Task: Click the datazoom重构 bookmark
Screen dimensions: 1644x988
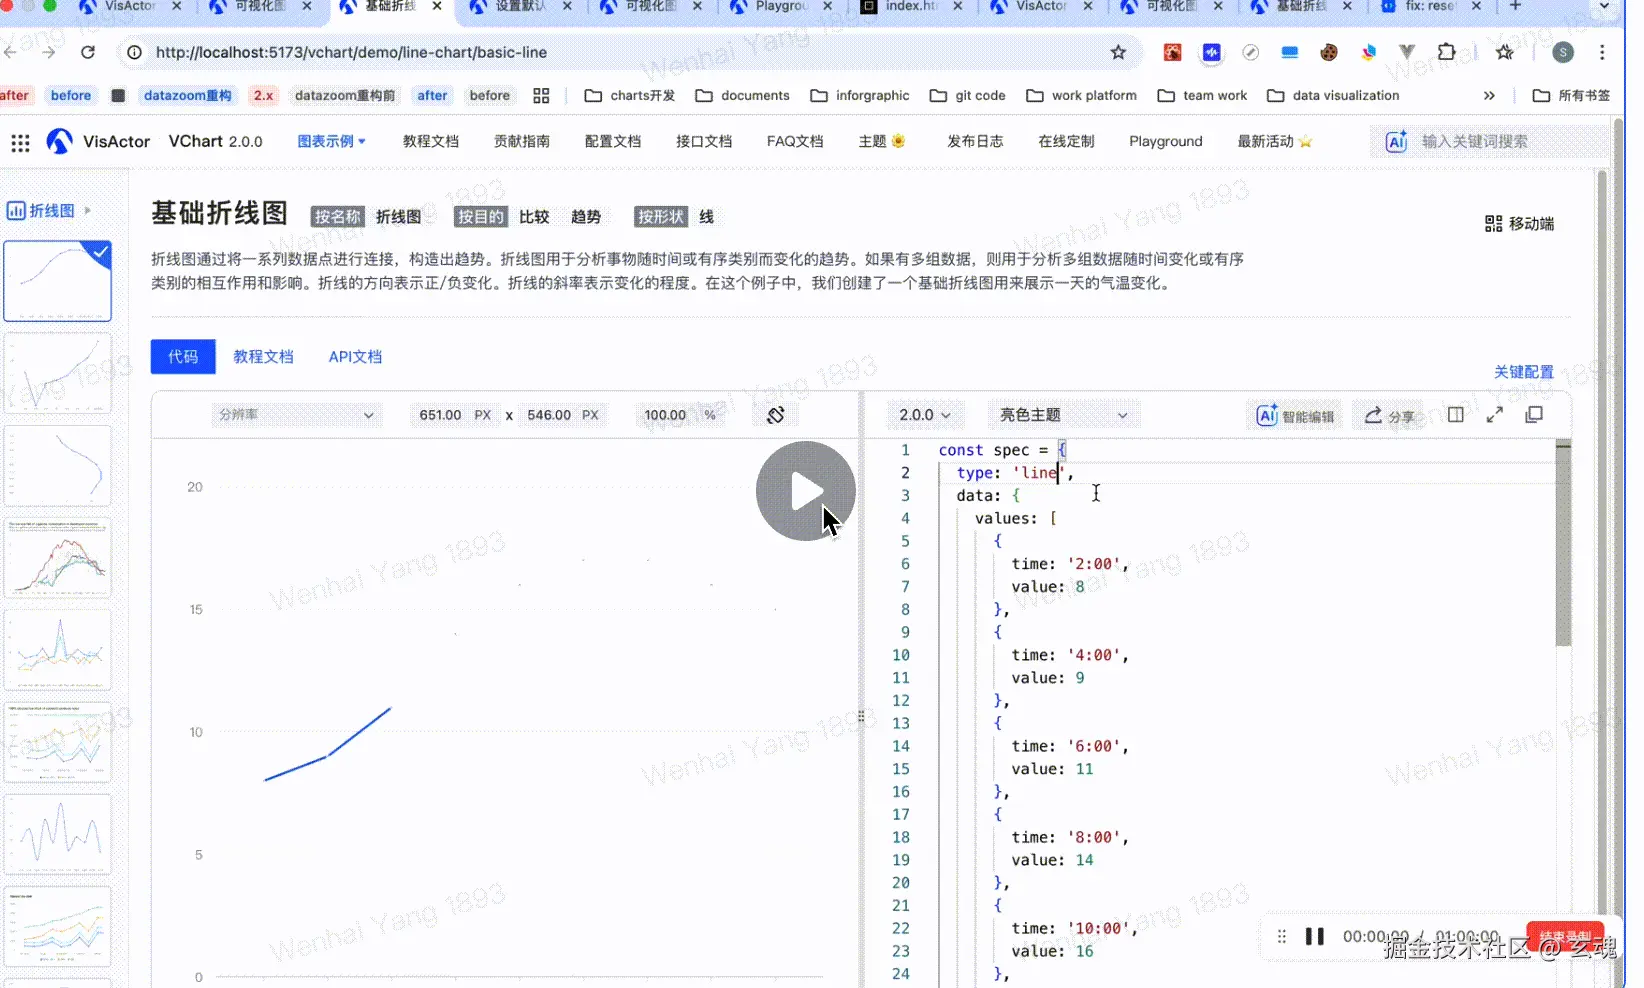Action: pyautogui.click(x=187, y=96)
